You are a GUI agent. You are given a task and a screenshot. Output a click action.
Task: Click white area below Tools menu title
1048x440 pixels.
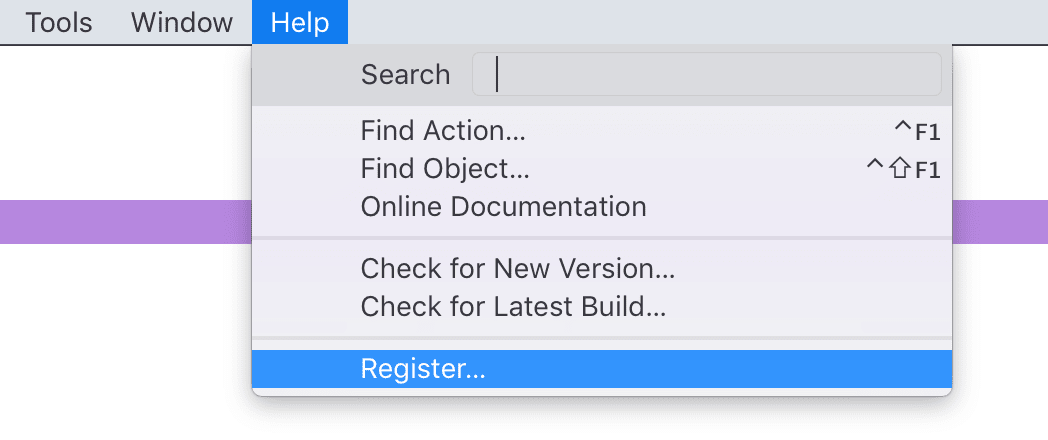(59, 110)
